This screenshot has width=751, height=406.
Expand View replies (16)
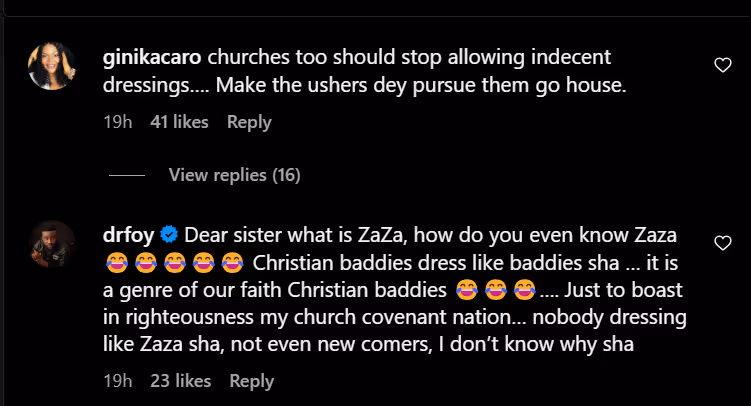(234, 175)
